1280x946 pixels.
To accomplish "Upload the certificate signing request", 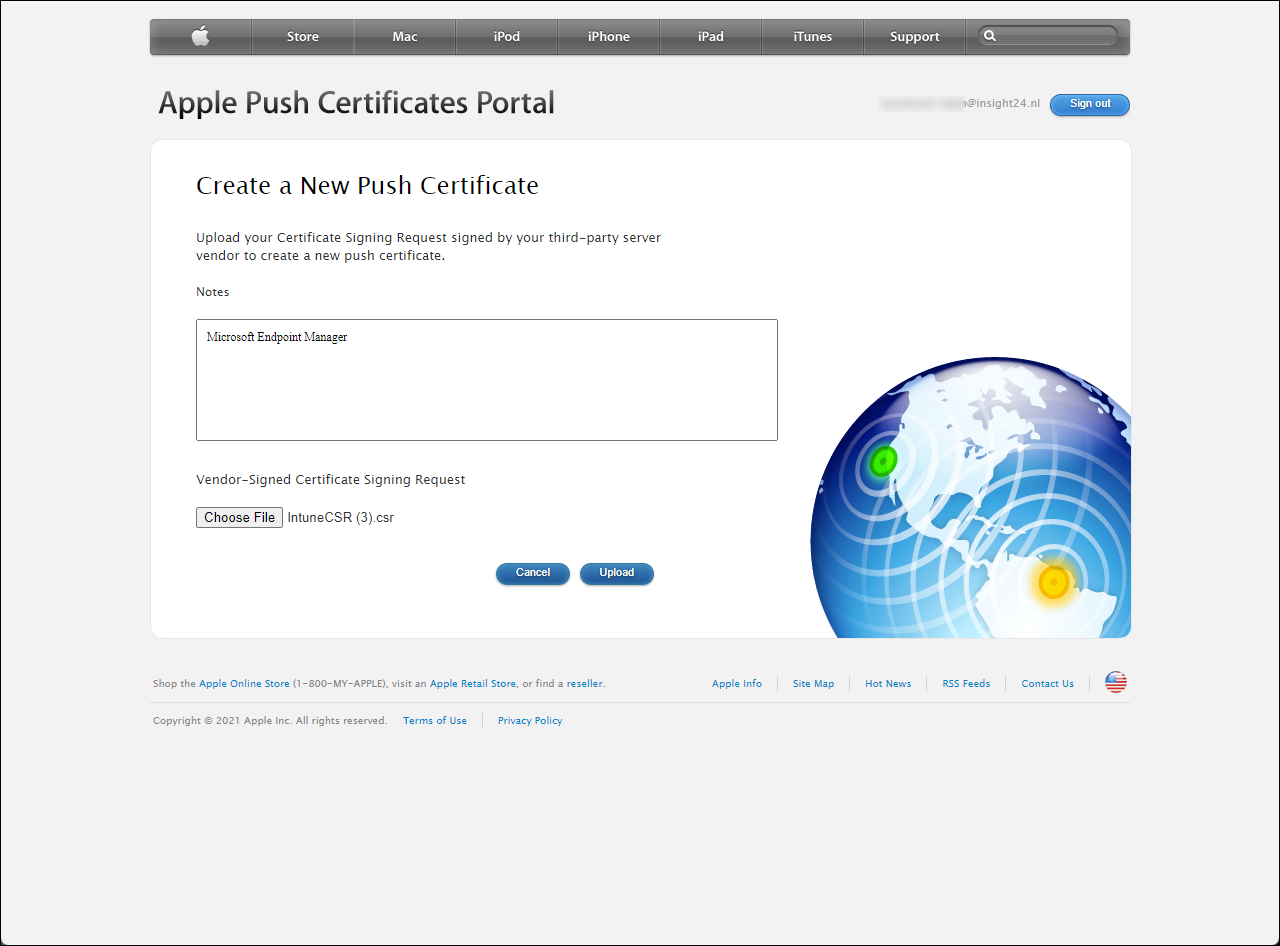I will [x=617, y=573].
